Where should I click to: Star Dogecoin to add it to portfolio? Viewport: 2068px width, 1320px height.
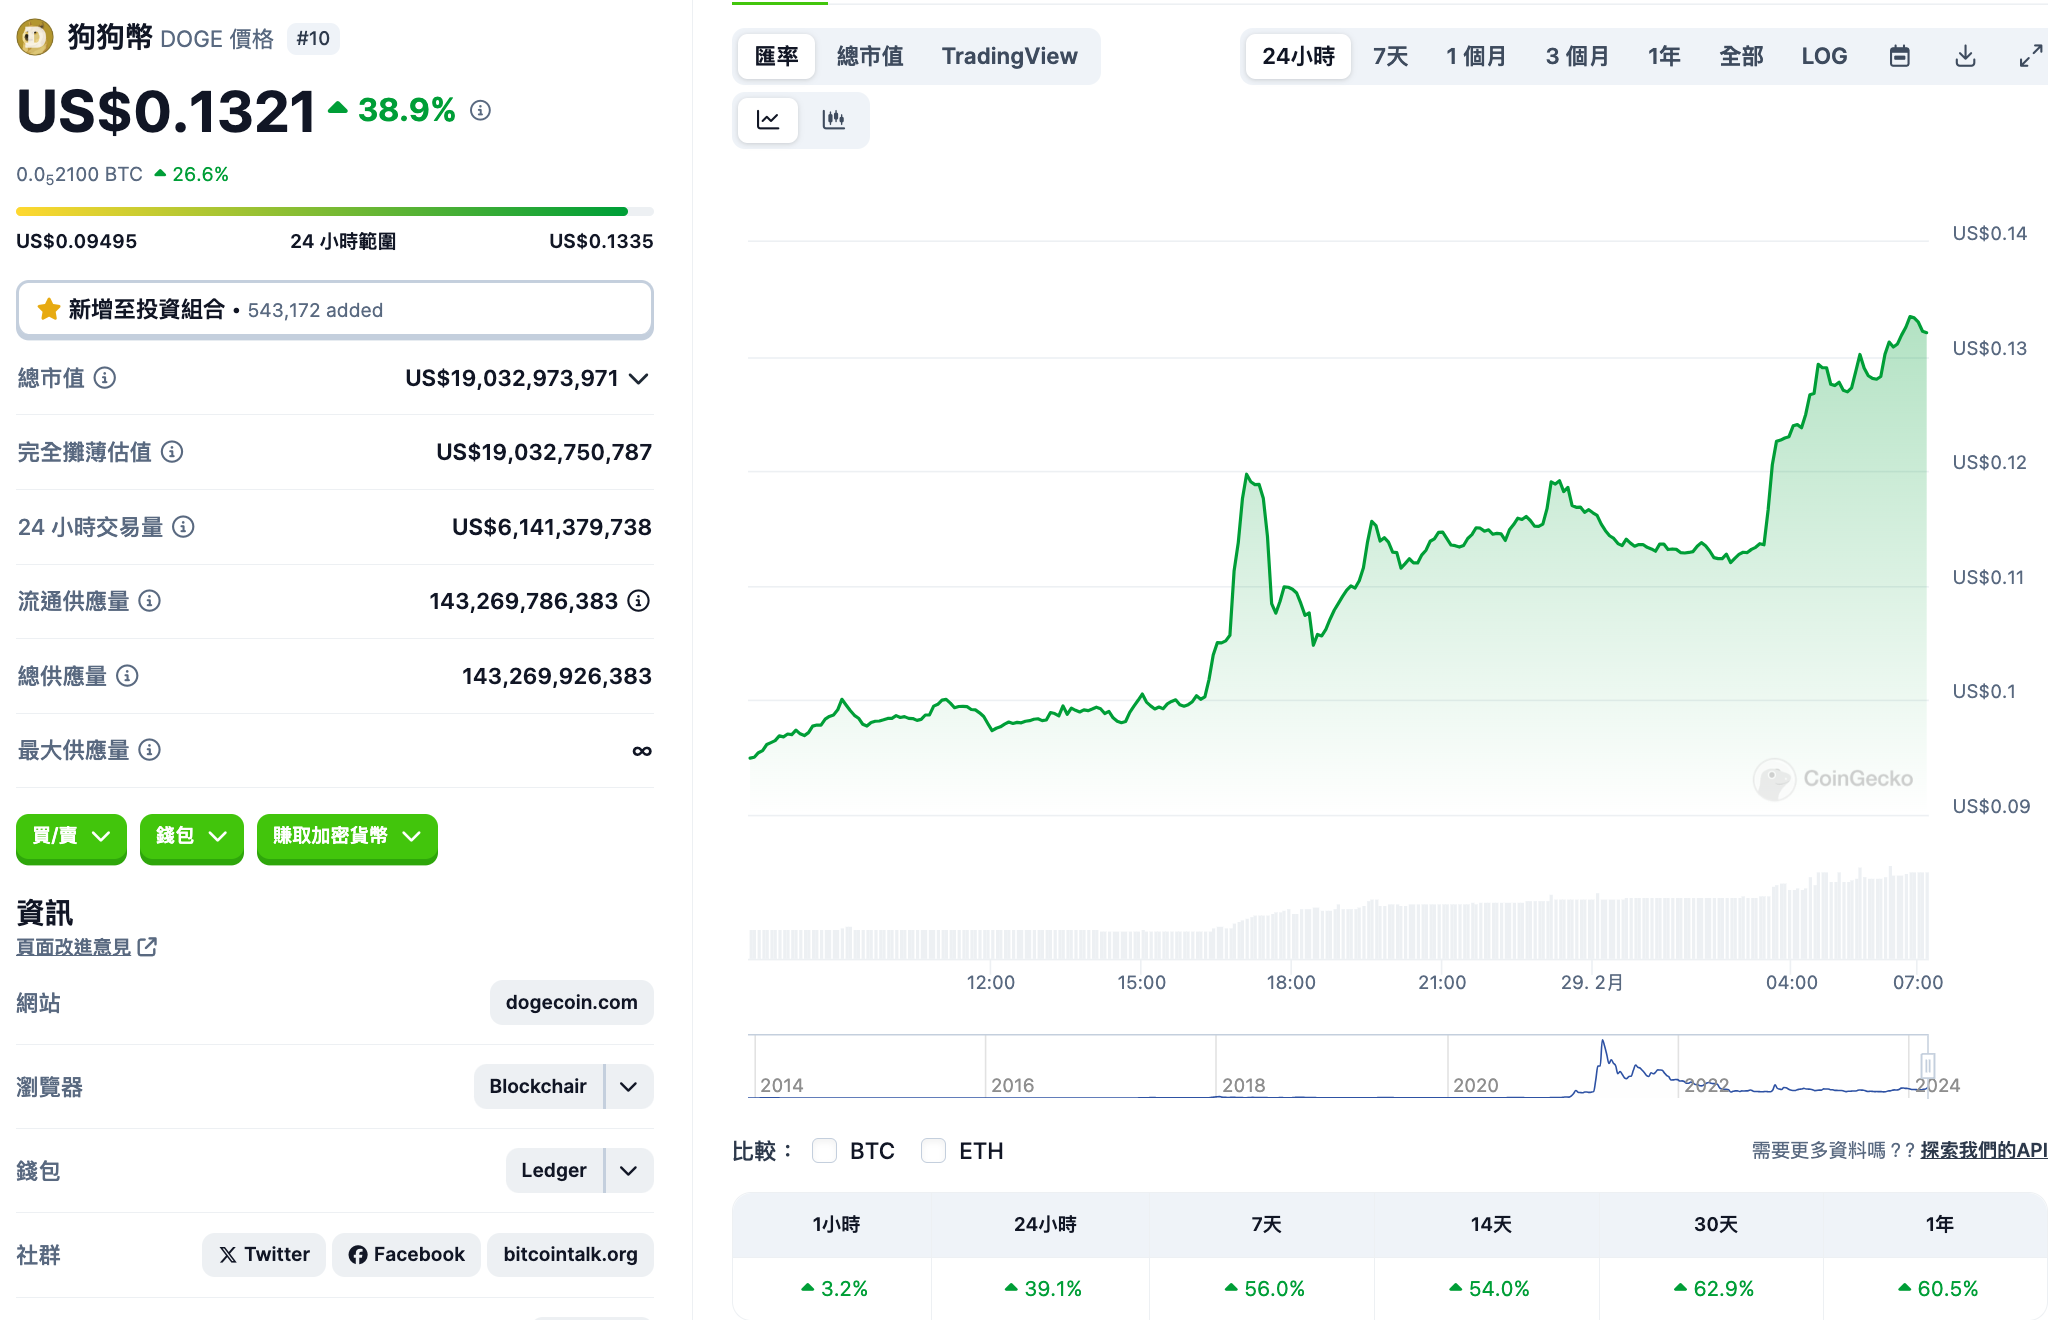coord(47,309)
